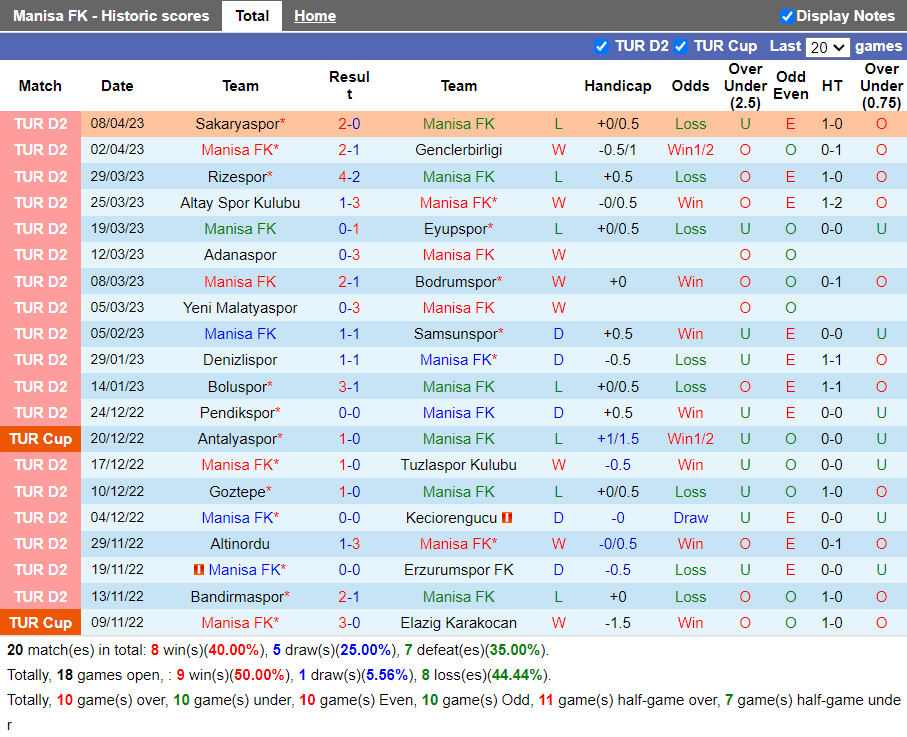This screenshot has height=737, width=907.
Task: Disable the TUR Cup filter checkbox
Action: (680, 46)
